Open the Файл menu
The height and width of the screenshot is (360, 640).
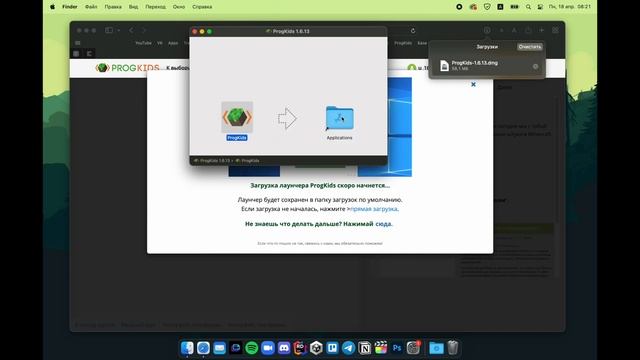point(91,7)
